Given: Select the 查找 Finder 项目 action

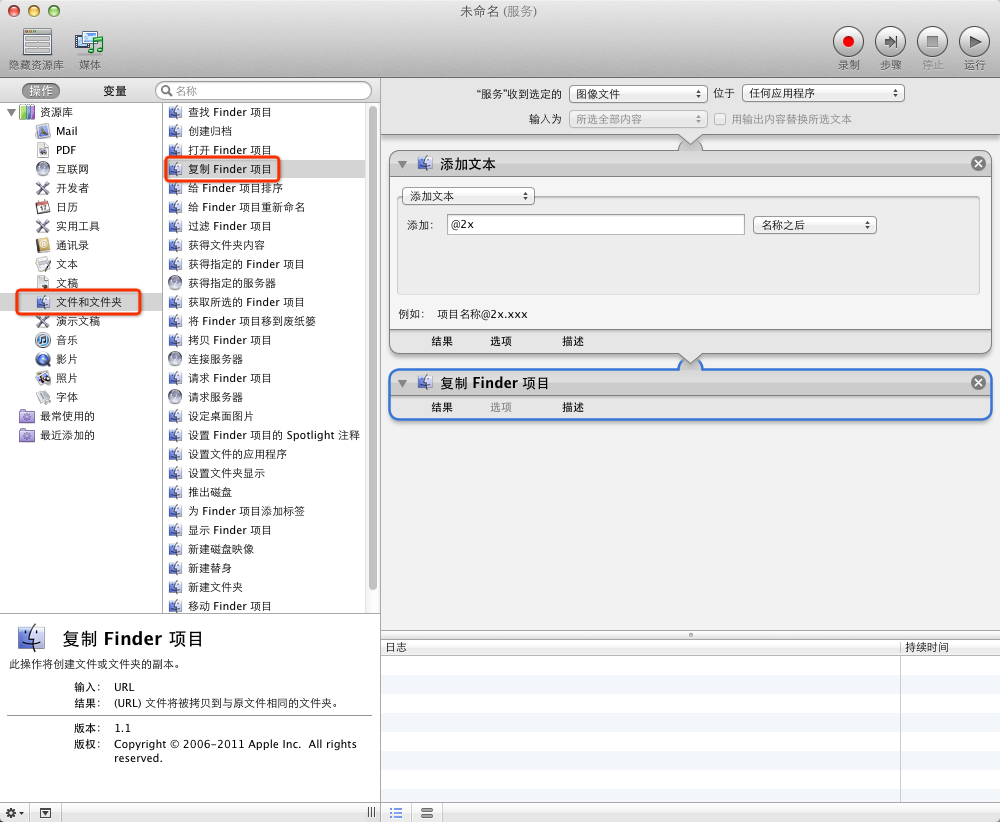Looking at the screenshot, I should [x=230, y=112].
